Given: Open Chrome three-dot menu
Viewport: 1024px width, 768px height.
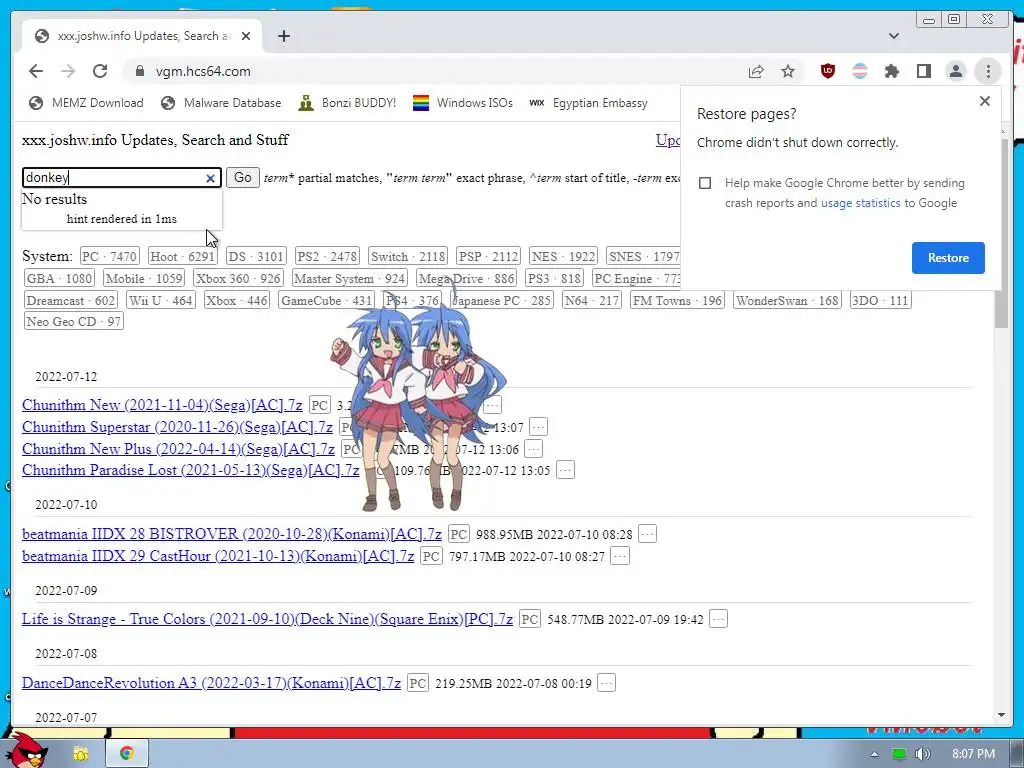Looking at the screenshot, I should [x=988, y=71].
